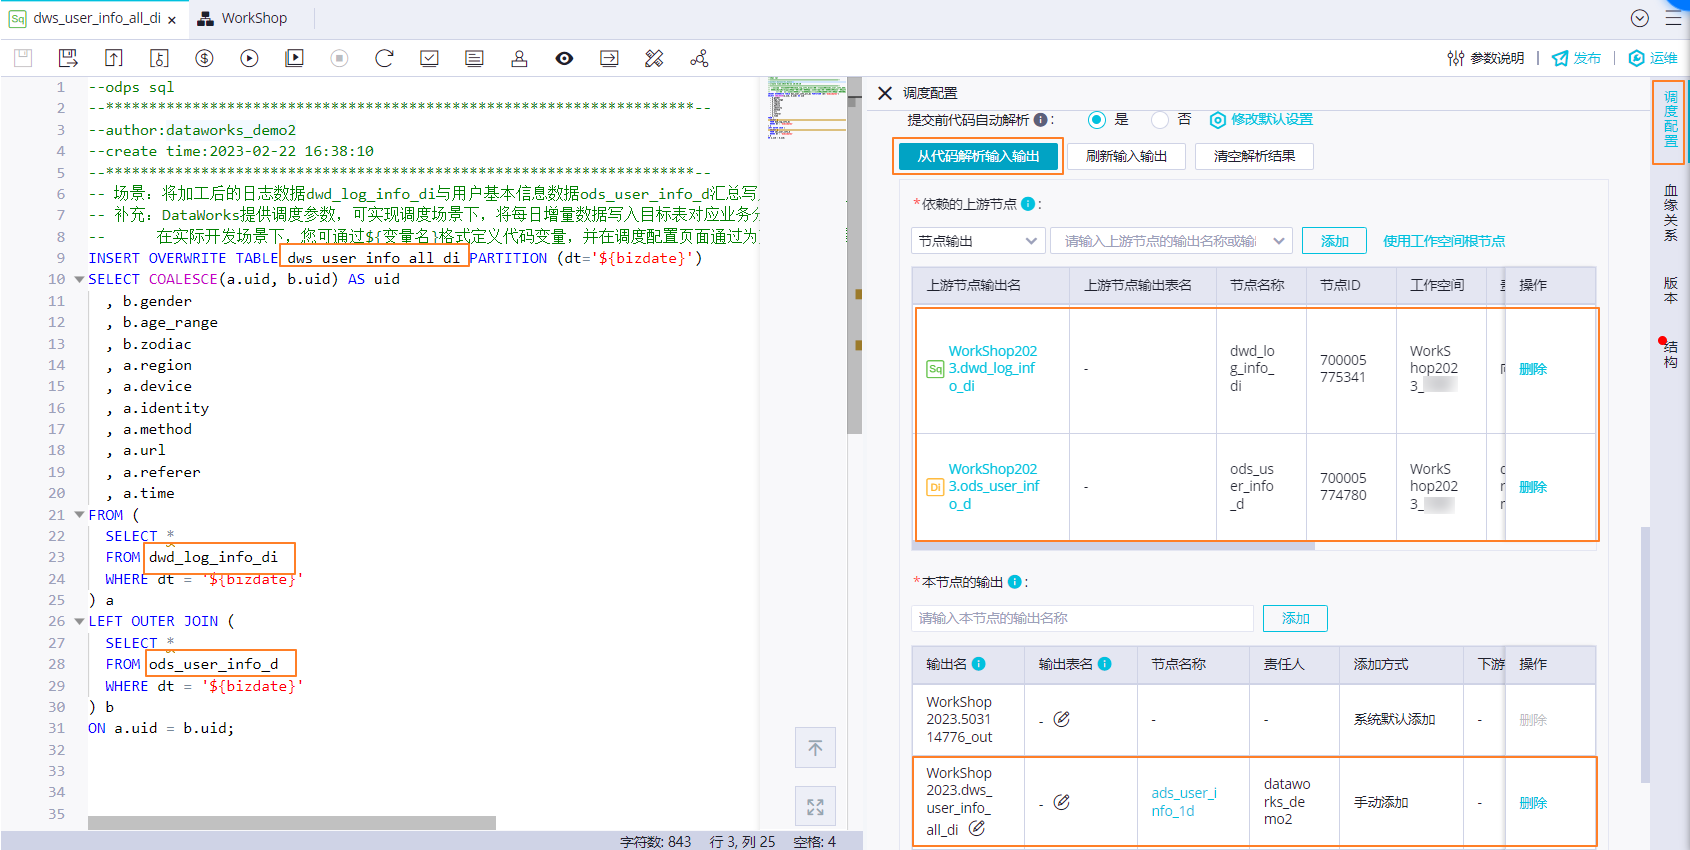Click the ruler and pencil tools icon
Image resolution: width=1690 pixels, height=850 pixels.
[654, 58]
